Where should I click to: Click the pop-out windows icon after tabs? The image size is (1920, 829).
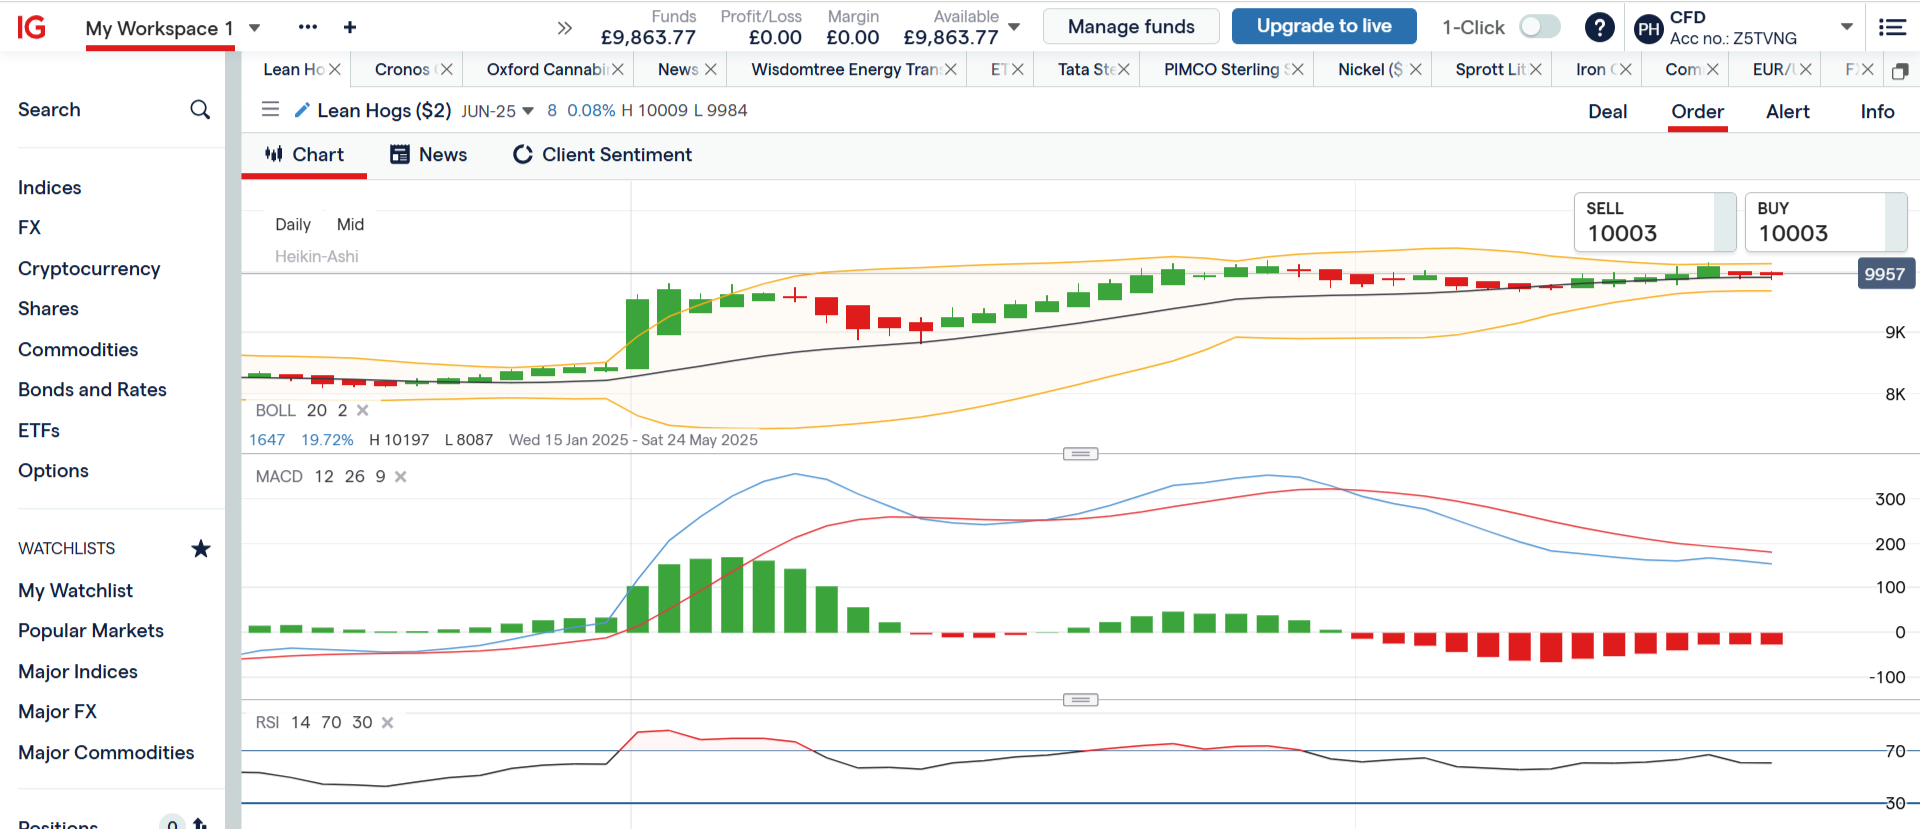pyautogui.click(x=1900, y=71)
